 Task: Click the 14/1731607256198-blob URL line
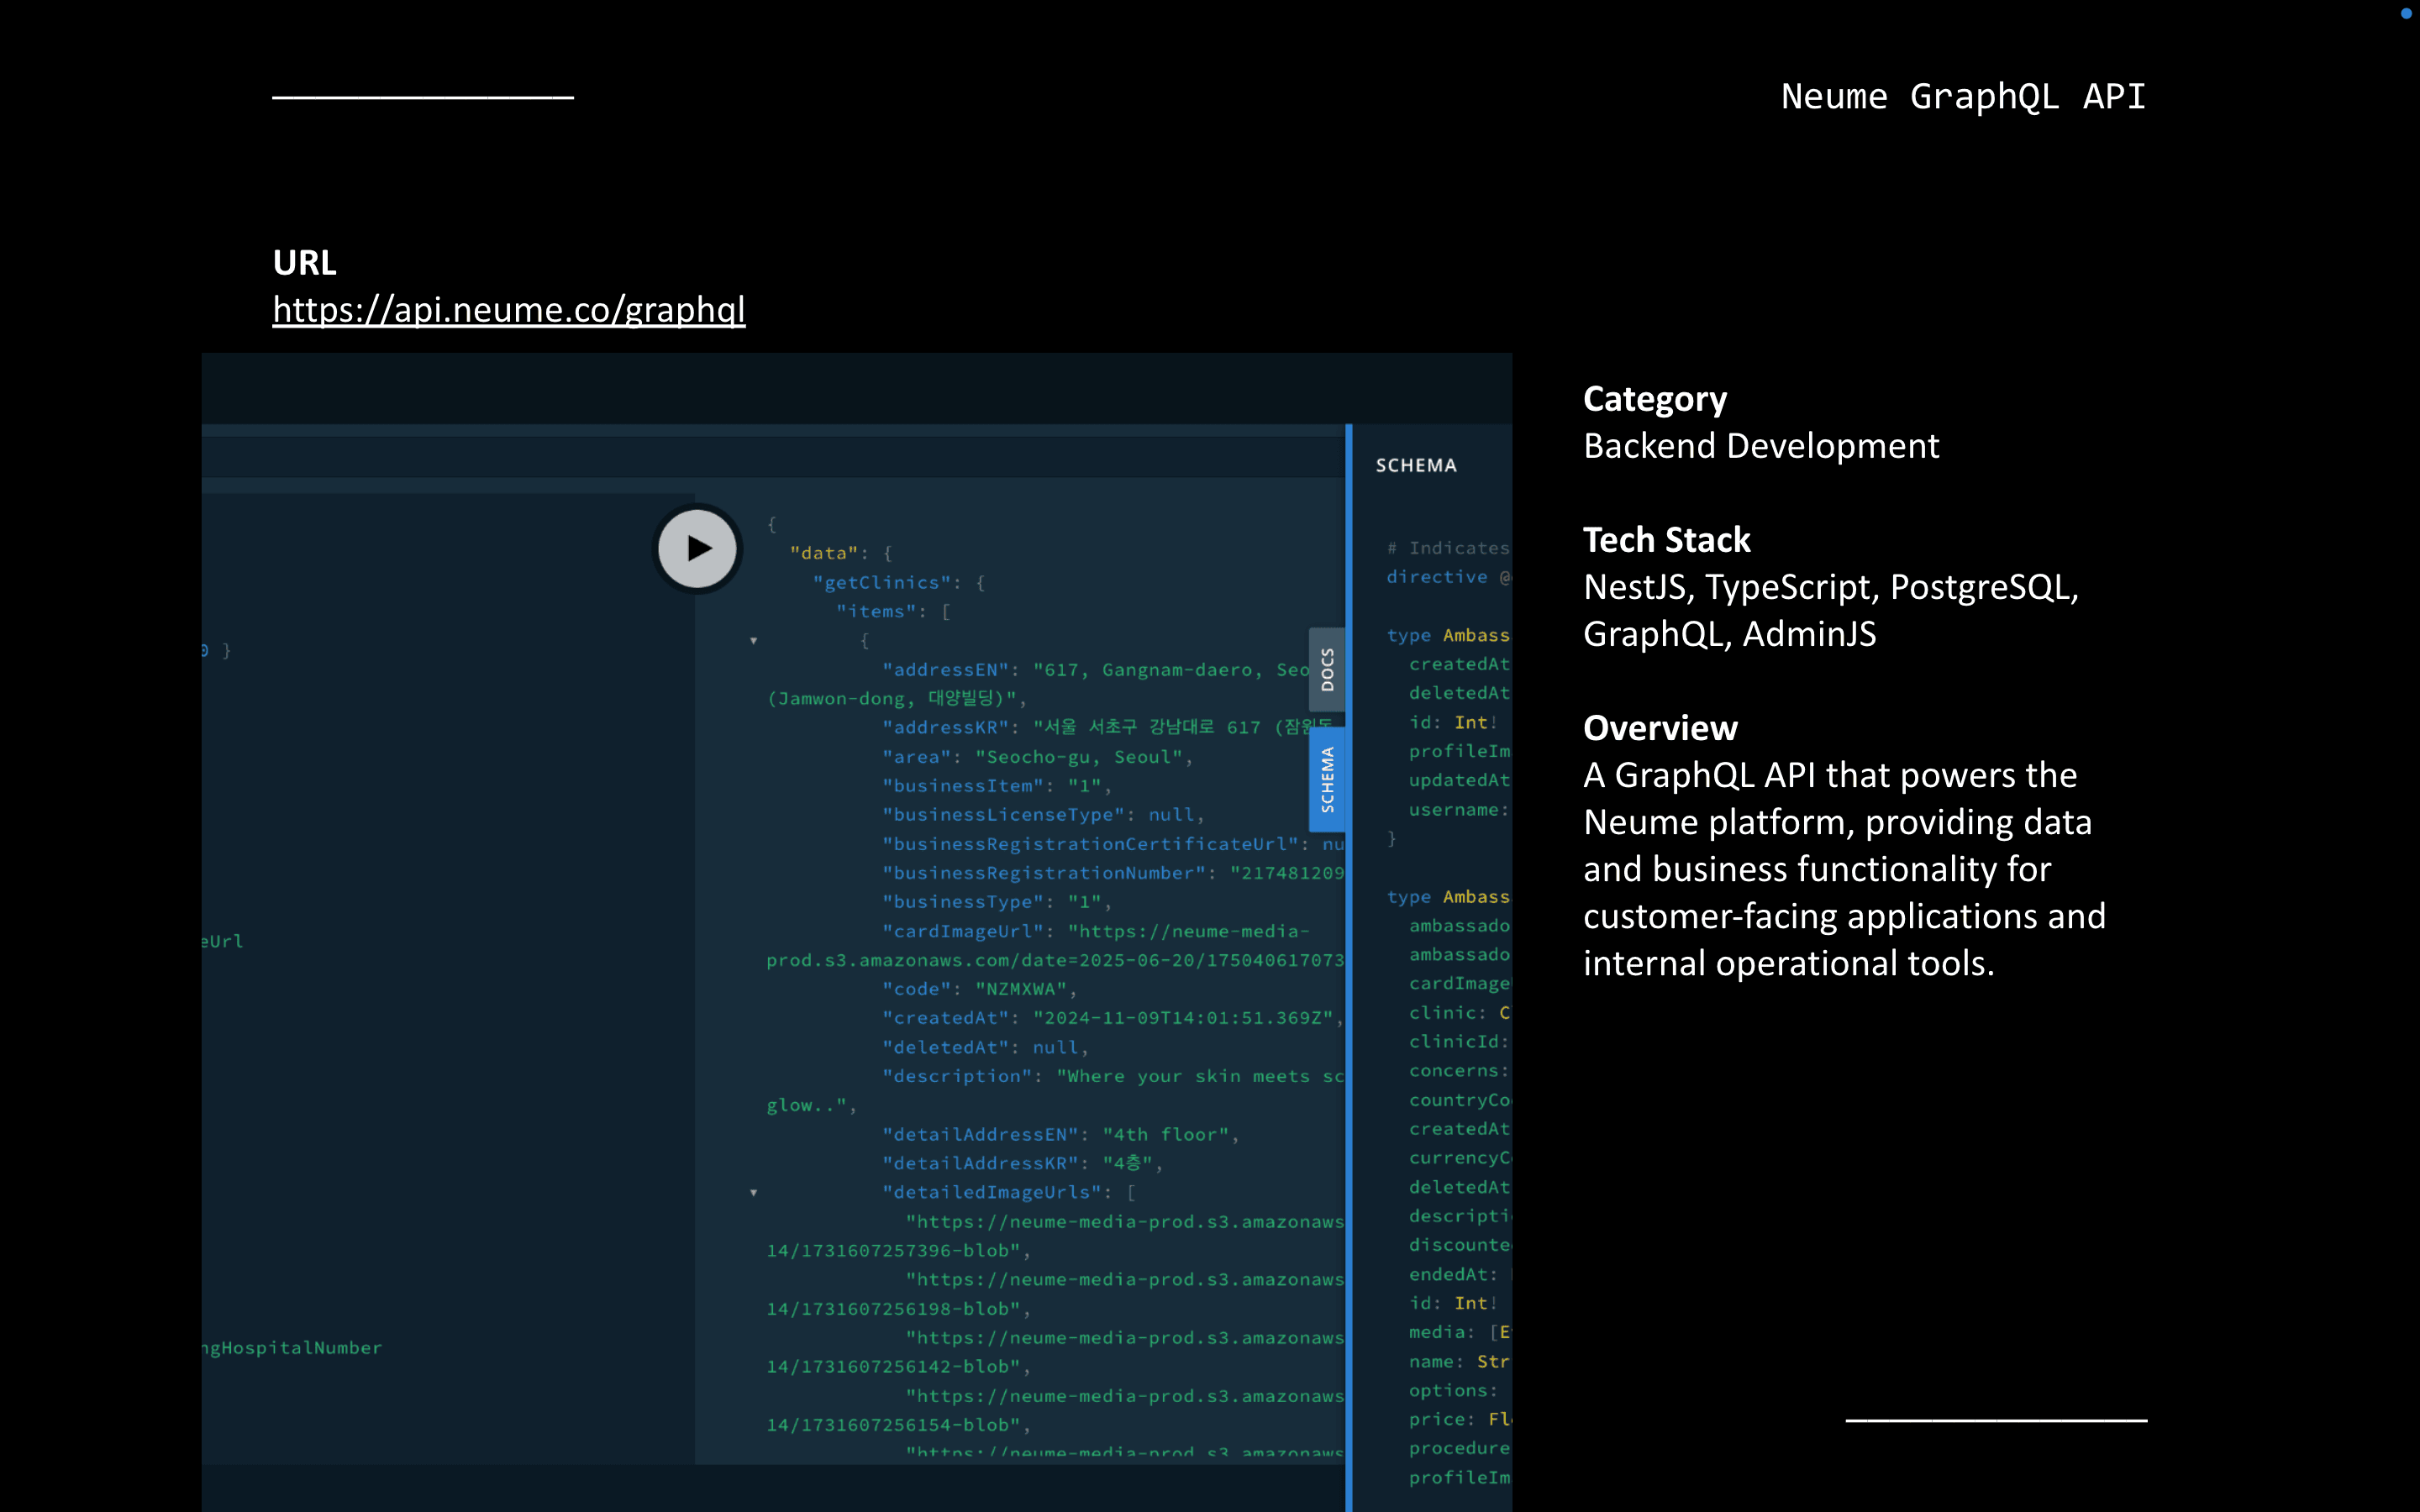pos(898,1309)
